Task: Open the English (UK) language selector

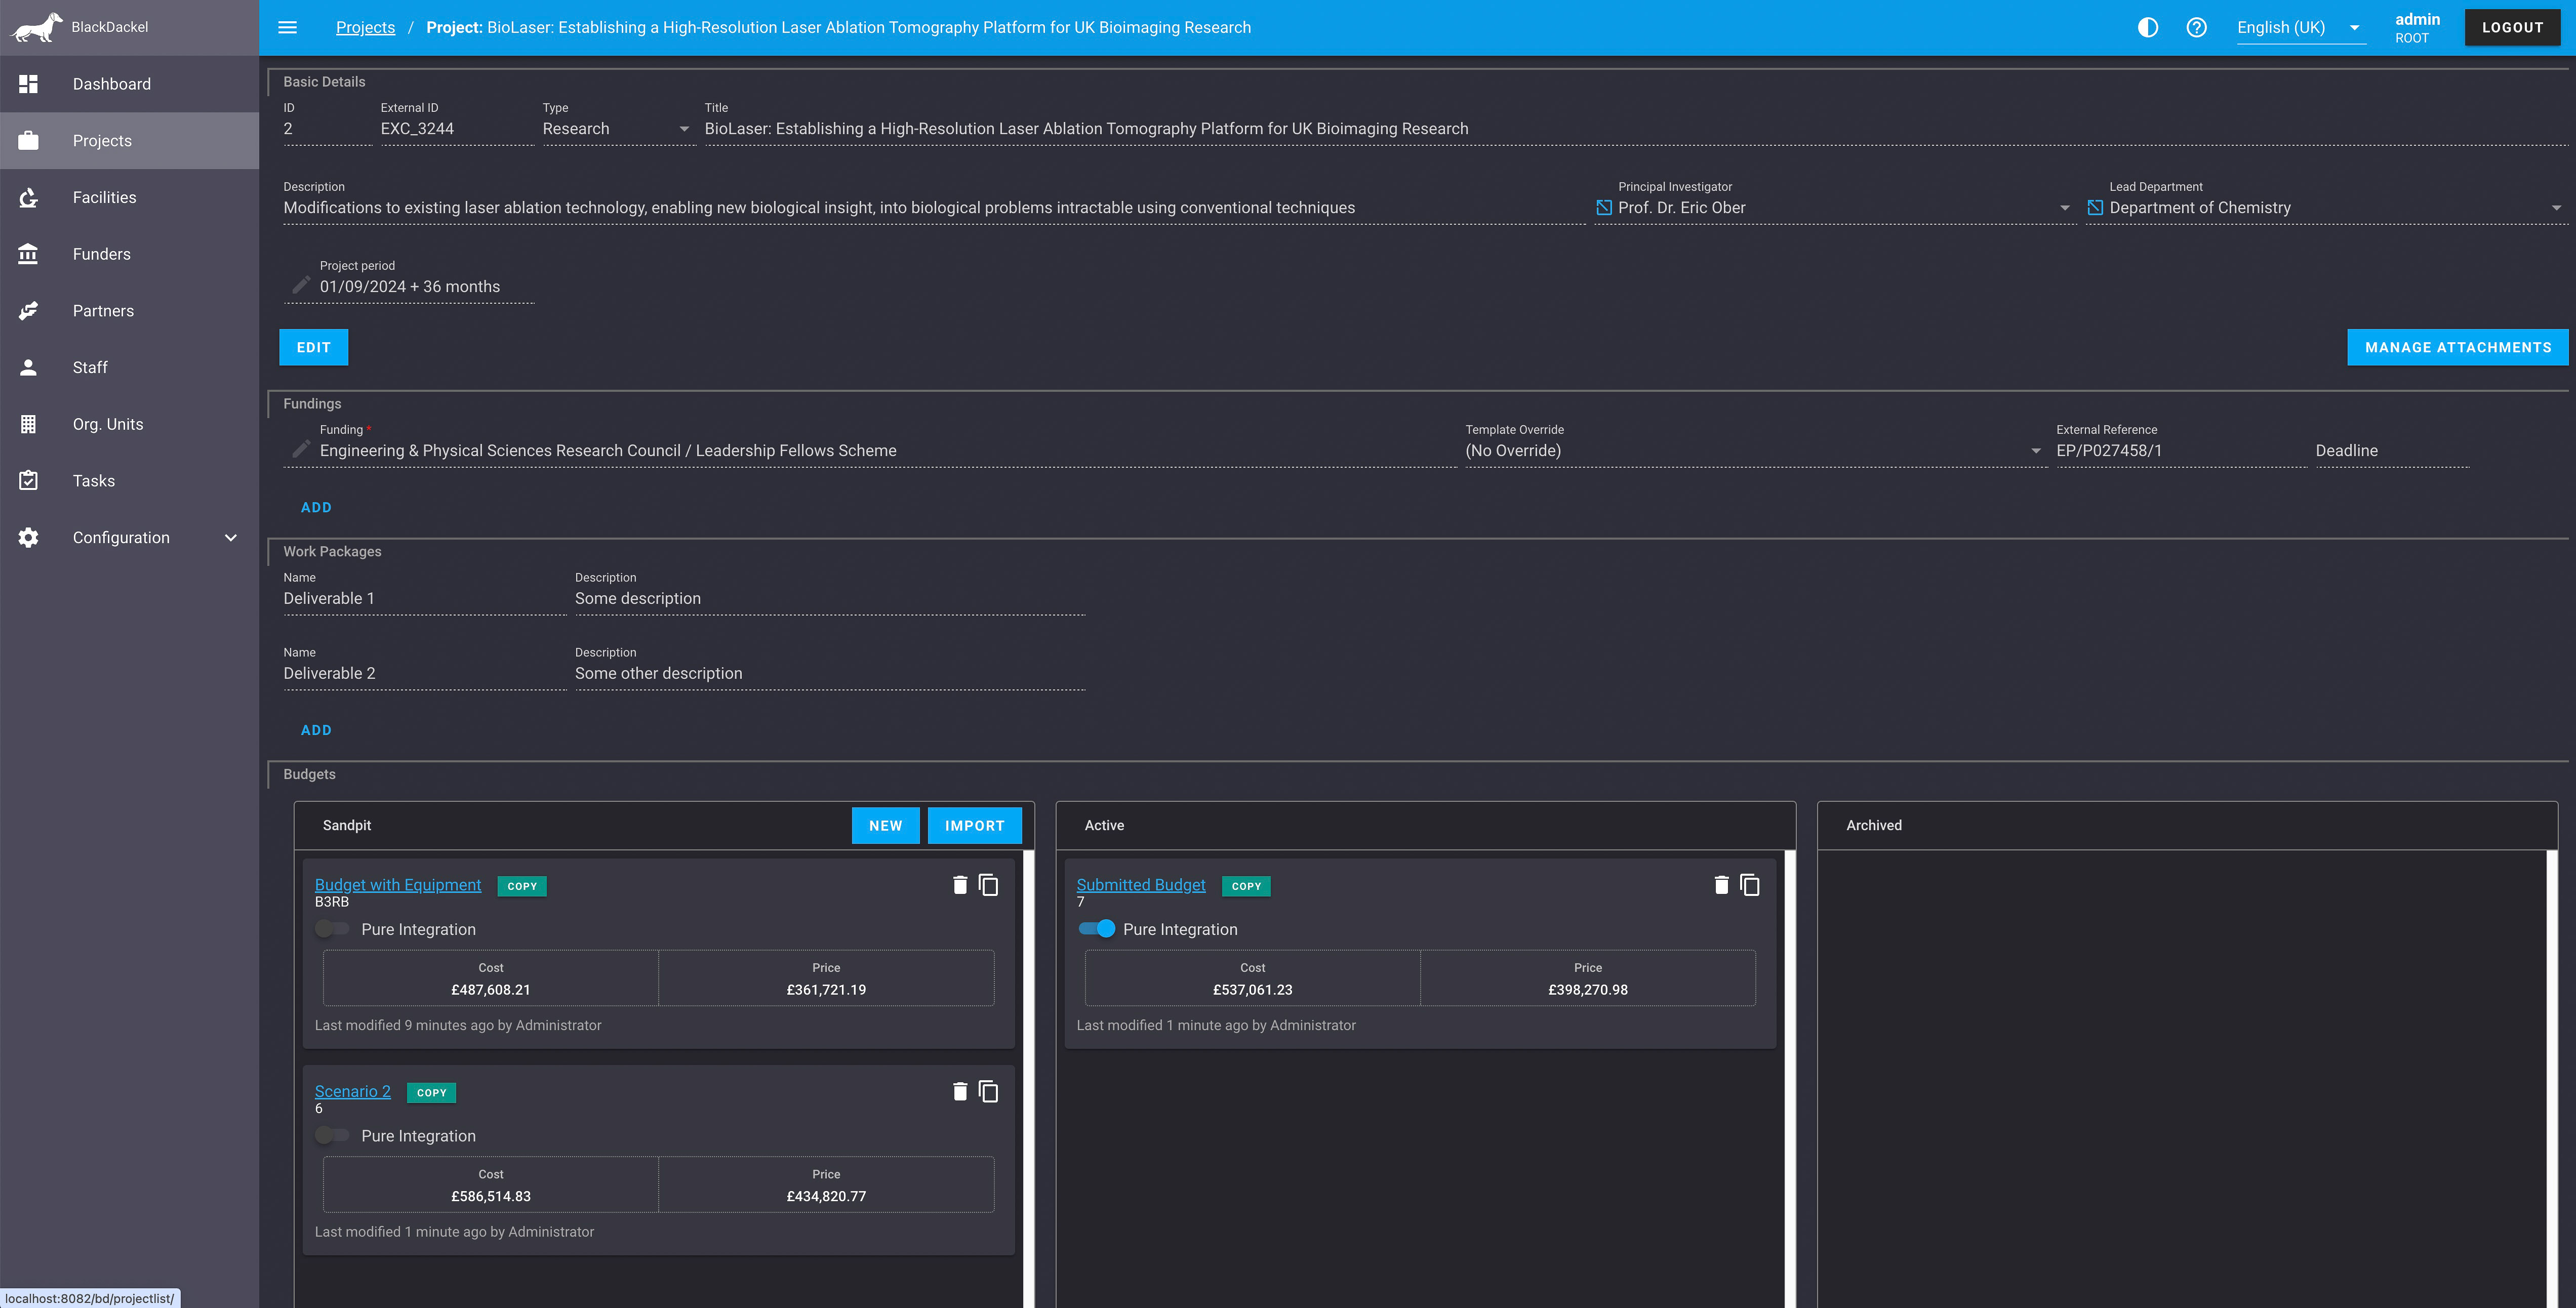Action: coord(2300,28)
